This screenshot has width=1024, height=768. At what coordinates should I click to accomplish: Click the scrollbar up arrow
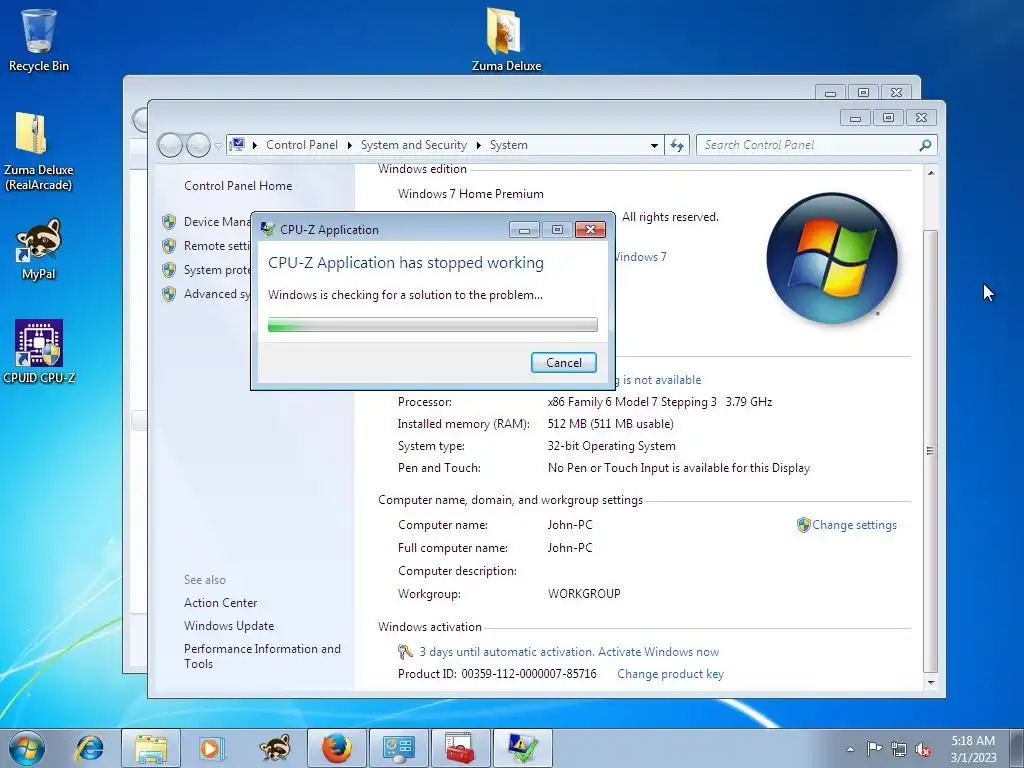(931, 172)
